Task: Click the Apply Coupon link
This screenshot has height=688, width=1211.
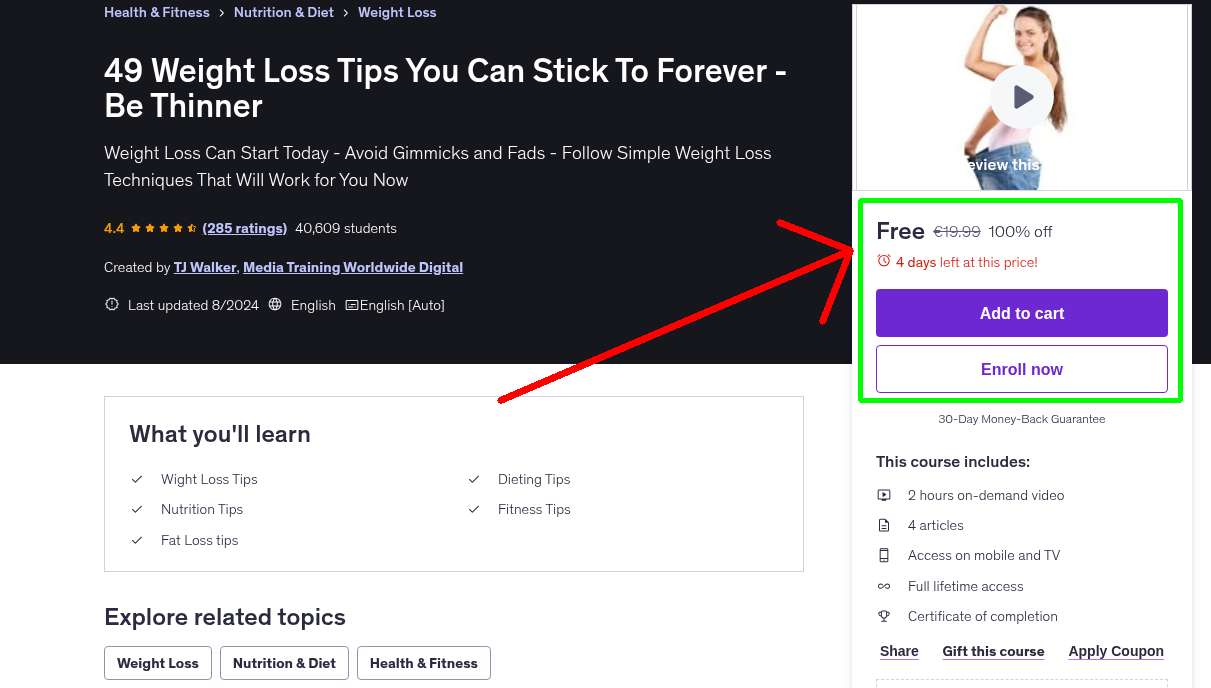Action: pyautogui.click(x=1116, y=651)
